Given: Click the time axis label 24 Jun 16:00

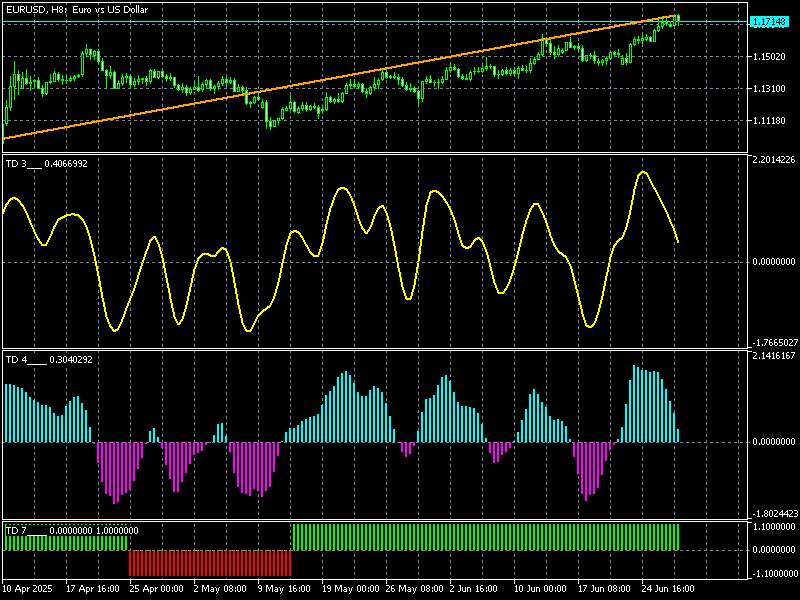Looking at the screenshot, I should click(x=668, y=589).
